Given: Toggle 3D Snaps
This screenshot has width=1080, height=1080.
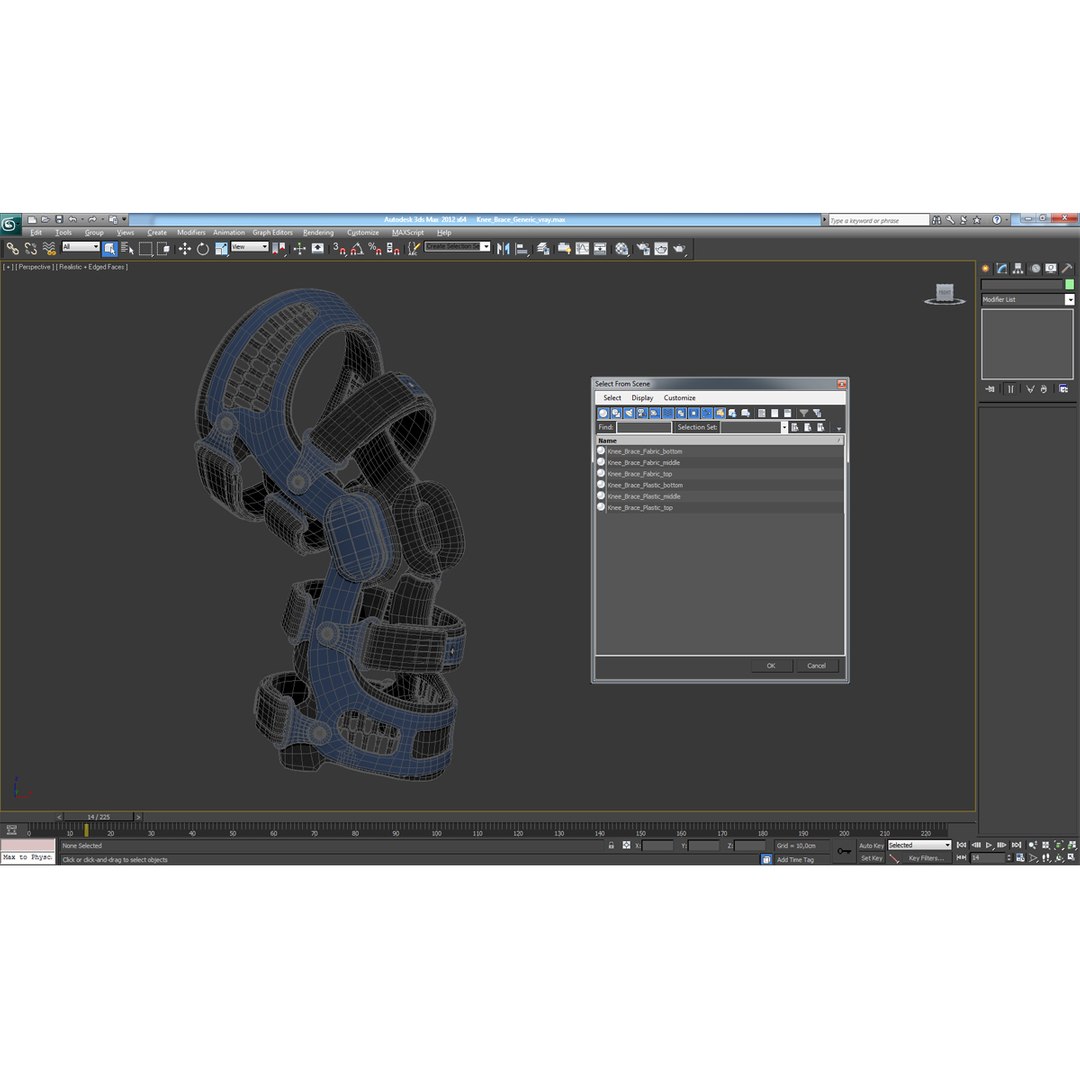Looking at the screenshot, I should coord(339,249).
